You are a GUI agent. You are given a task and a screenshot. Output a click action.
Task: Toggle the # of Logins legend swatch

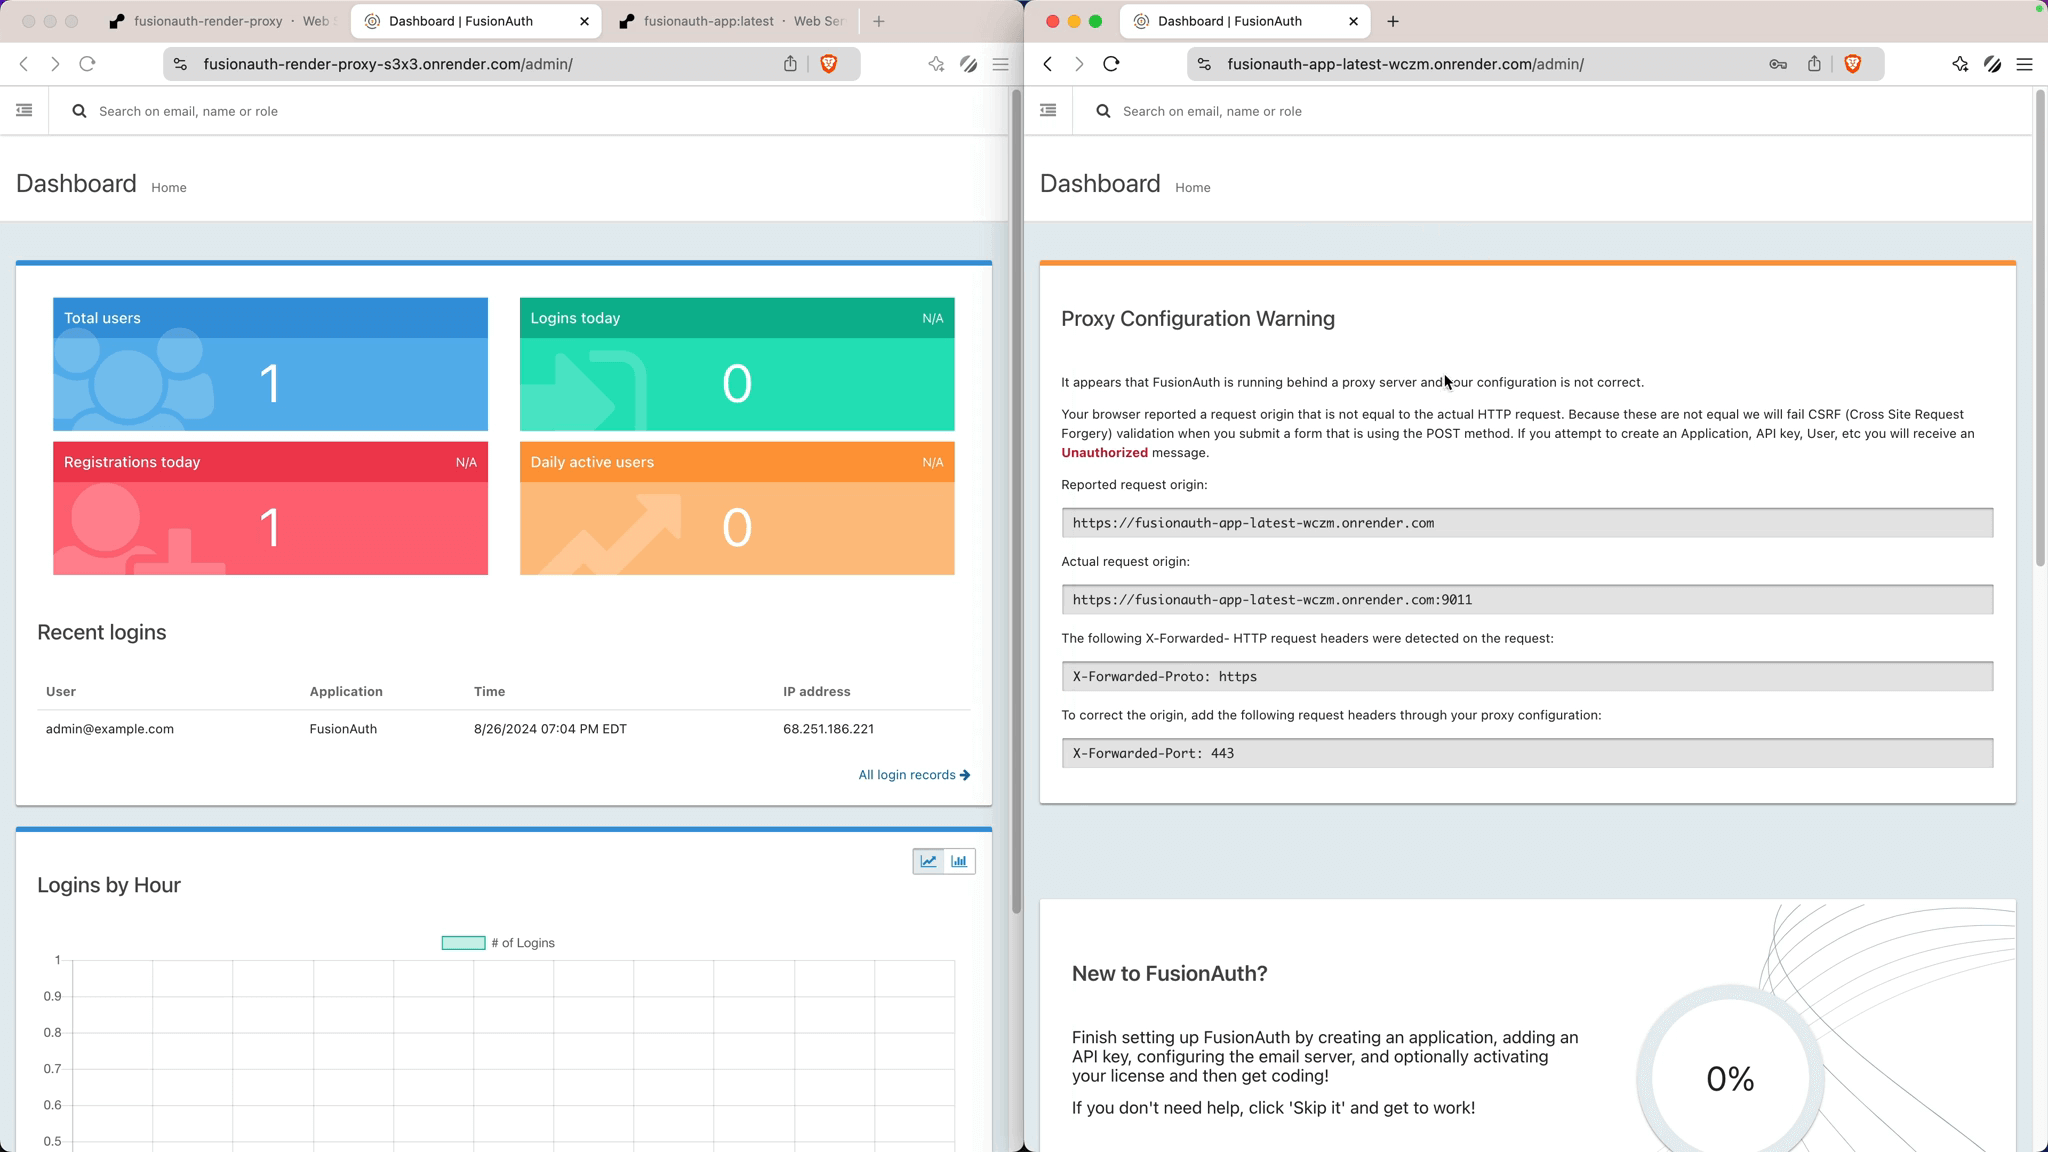coord(463,943)
